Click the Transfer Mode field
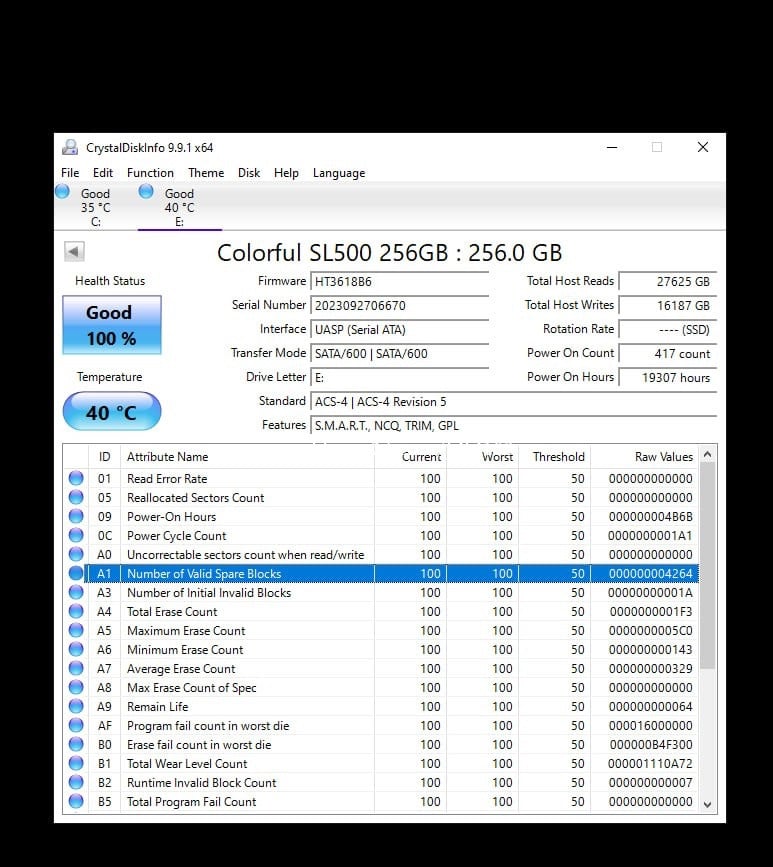This screenshot has height=867, width=773. tap(400, 353)
